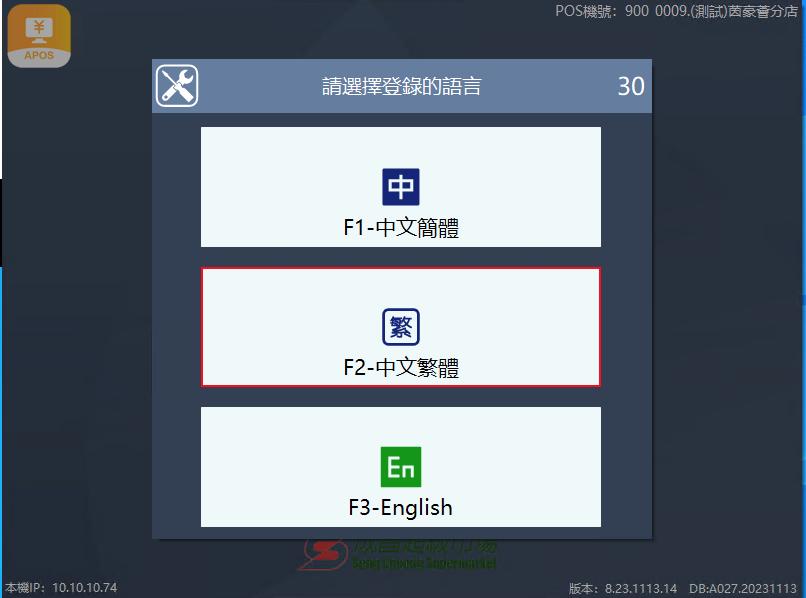Click the F1-中文簡體 text label

401,228
